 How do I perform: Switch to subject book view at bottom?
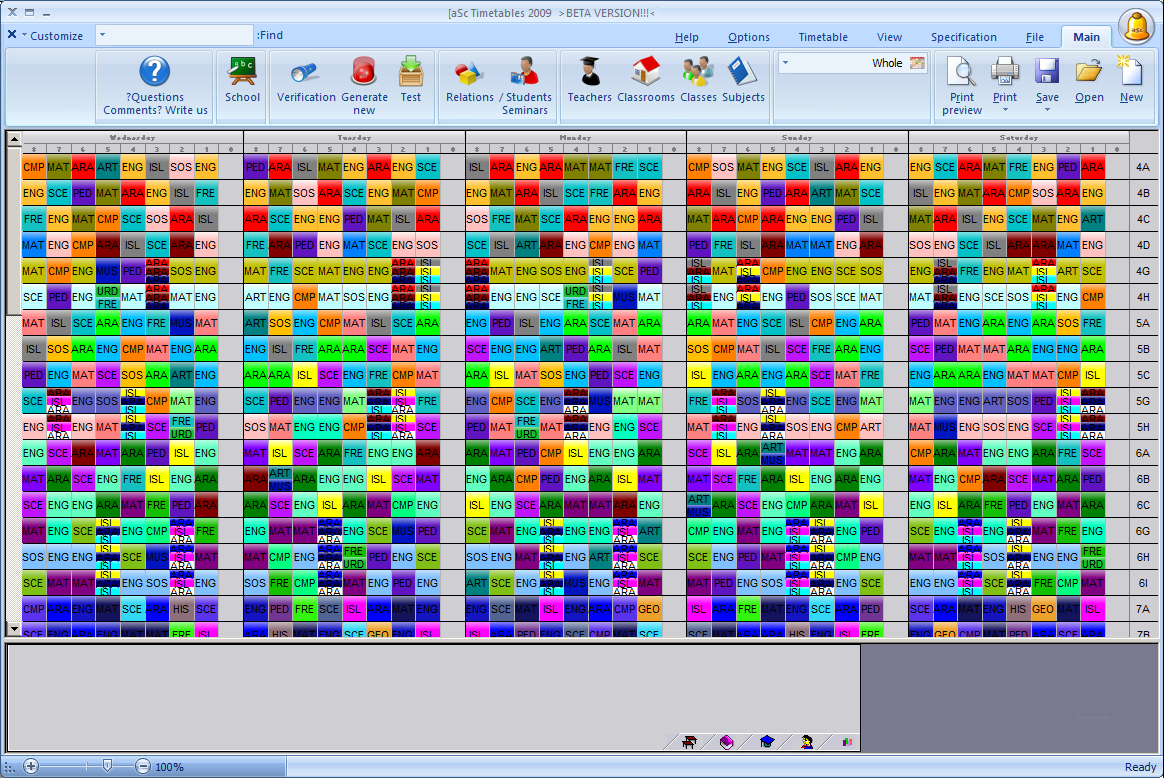727,742
